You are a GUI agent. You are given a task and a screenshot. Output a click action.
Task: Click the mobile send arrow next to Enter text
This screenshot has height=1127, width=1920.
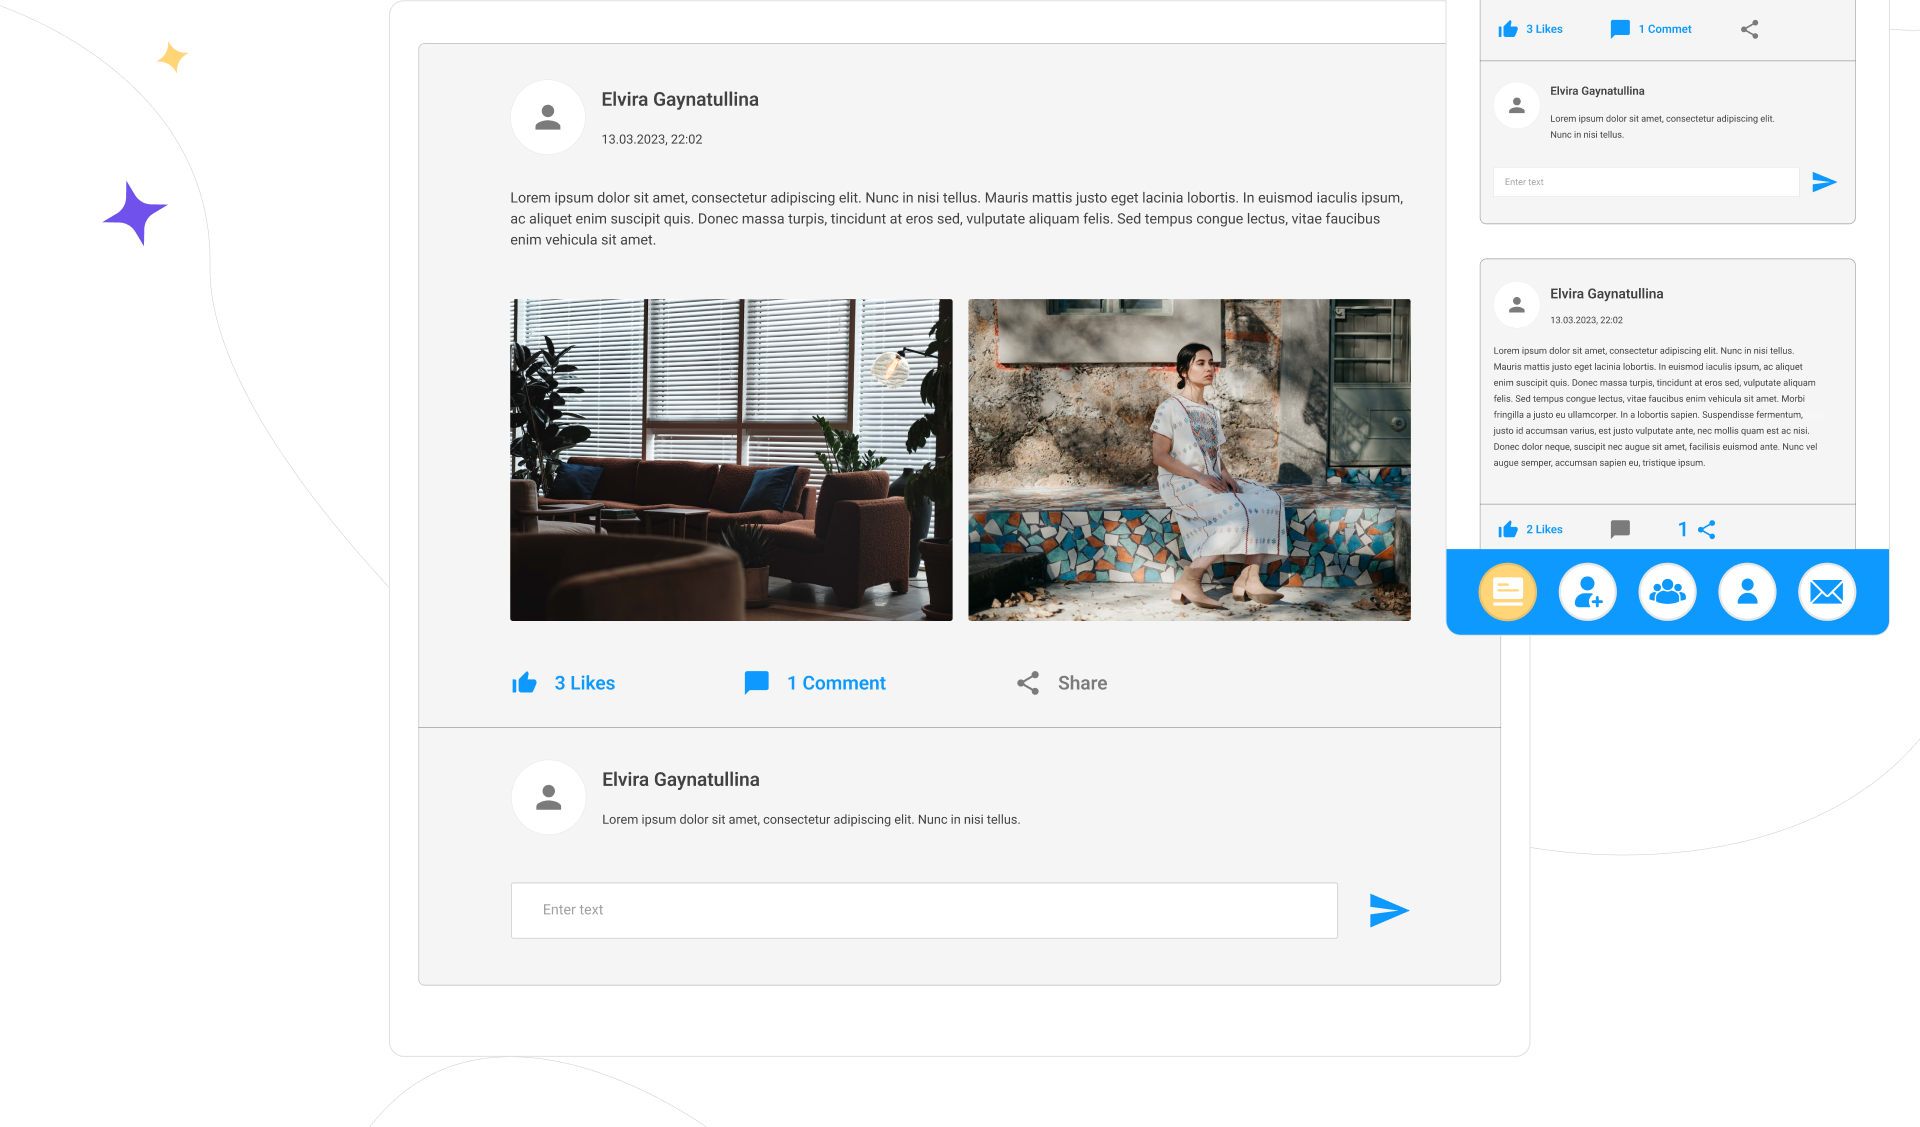pos(1824,182)
